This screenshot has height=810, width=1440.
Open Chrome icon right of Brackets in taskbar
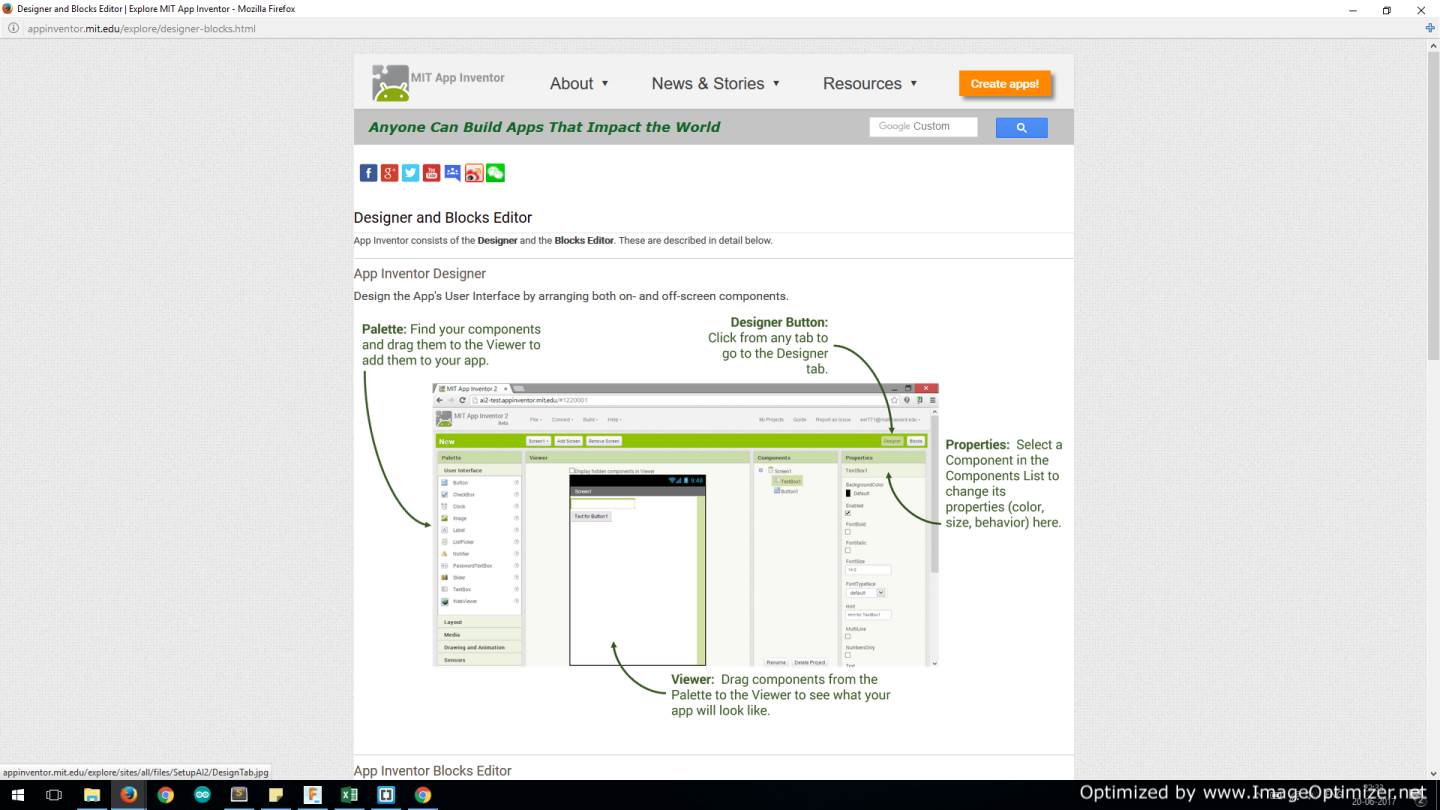pos(423,795)
